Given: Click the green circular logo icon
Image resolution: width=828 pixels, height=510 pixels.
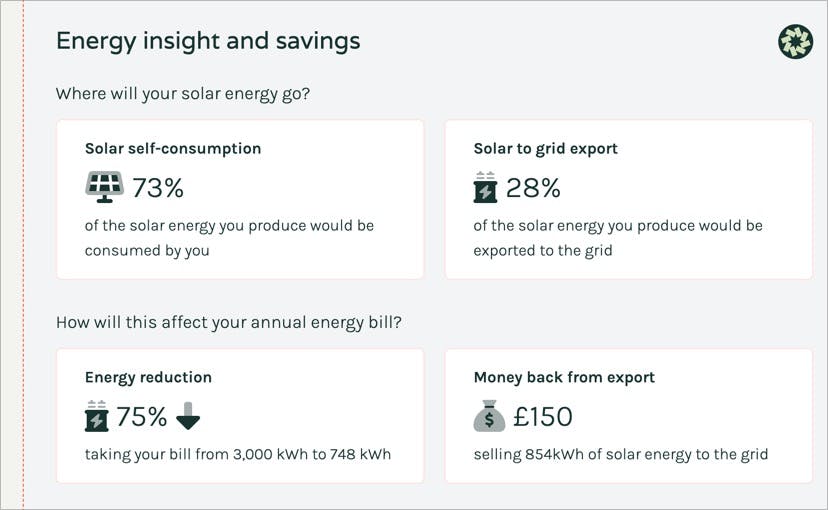Looking at the screenshot, I should [x=795, y=41].
